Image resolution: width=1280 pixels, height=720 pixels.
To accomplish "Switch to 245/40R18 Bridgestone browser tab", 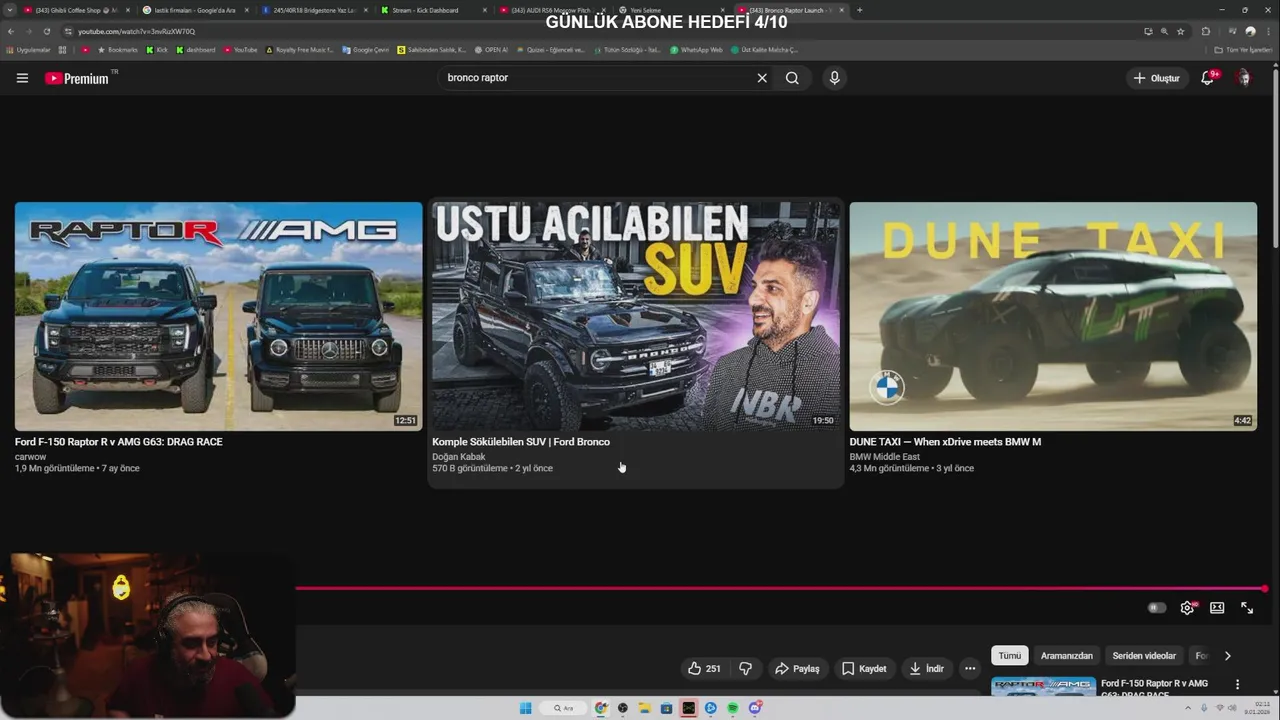I will coord(313,10).
